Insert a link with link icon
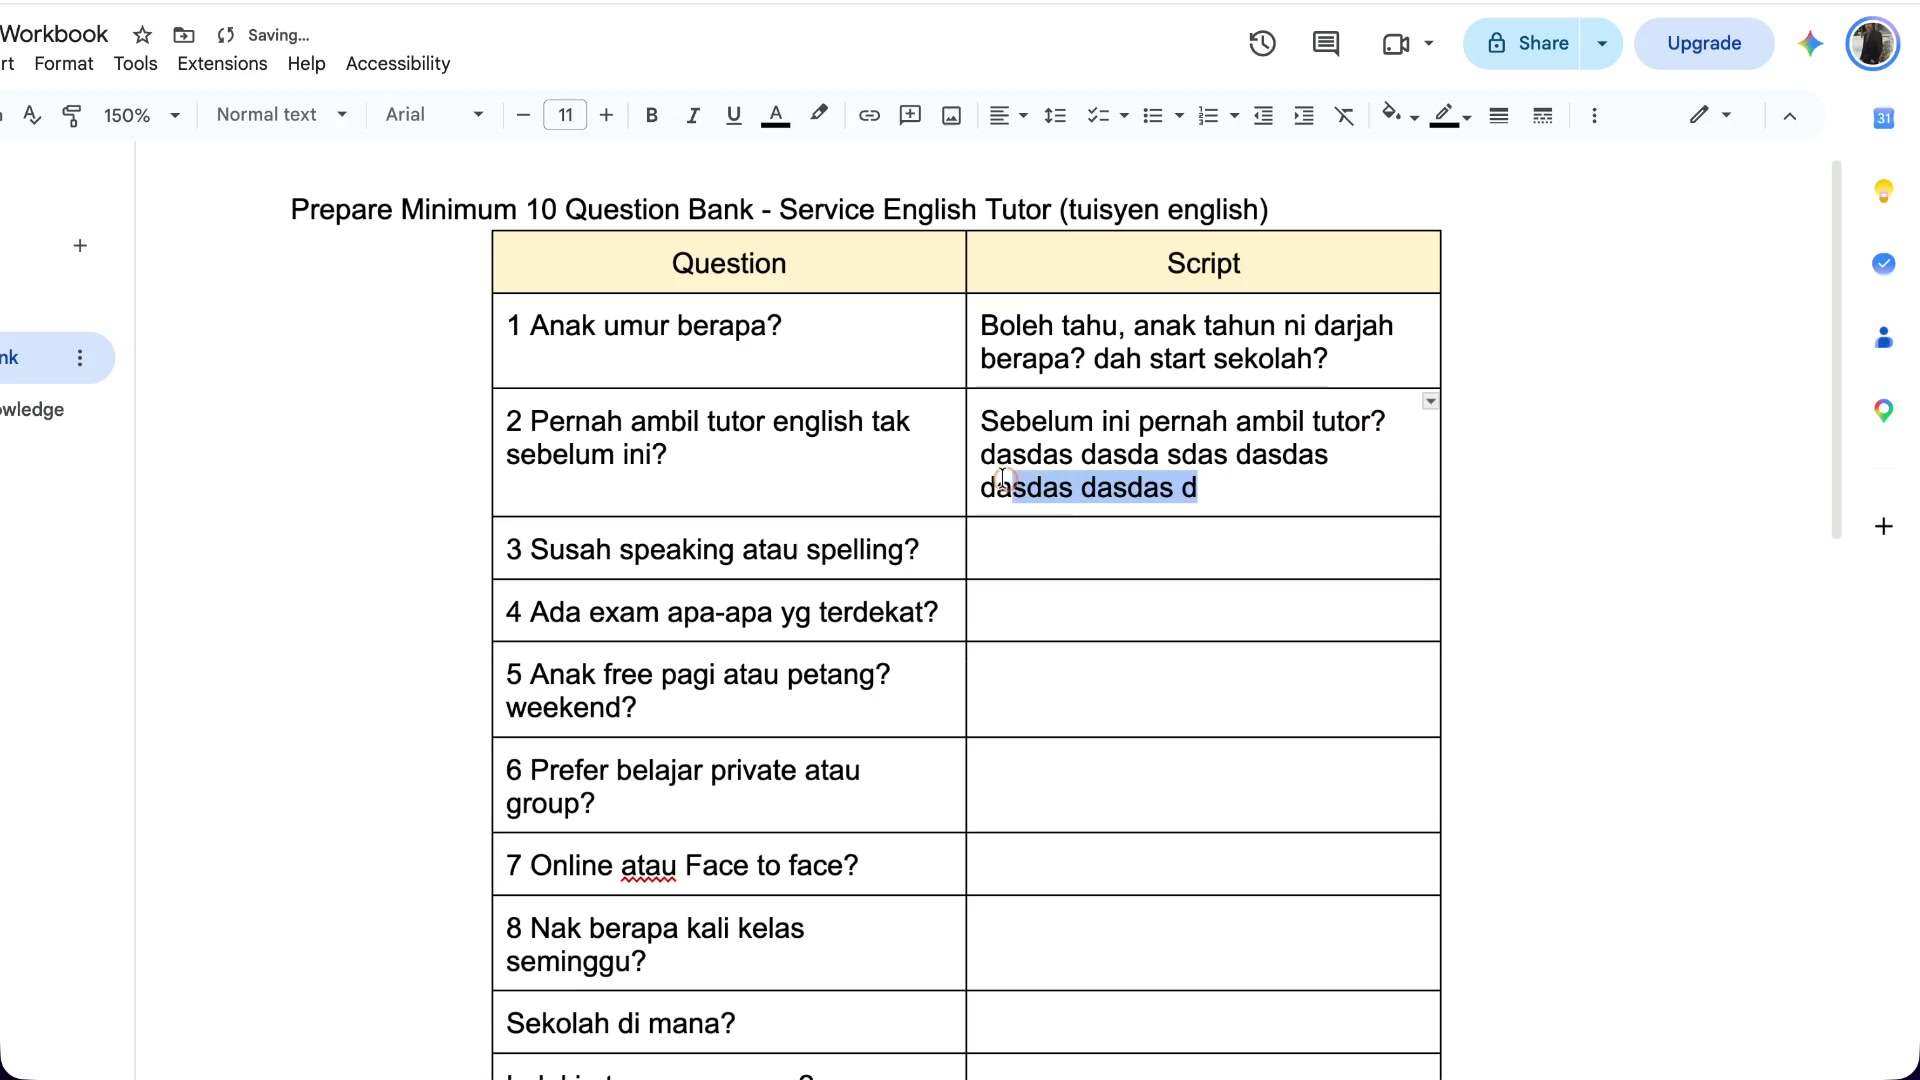1920x1080 pixels. point(869,115)
